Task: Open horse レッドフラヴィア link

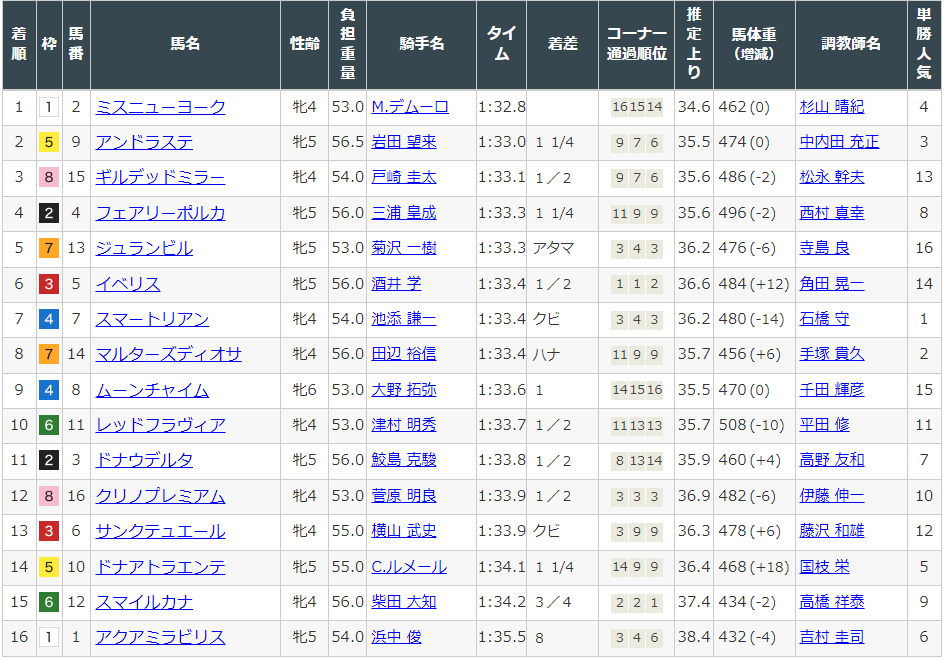Action: pos(160,425)
